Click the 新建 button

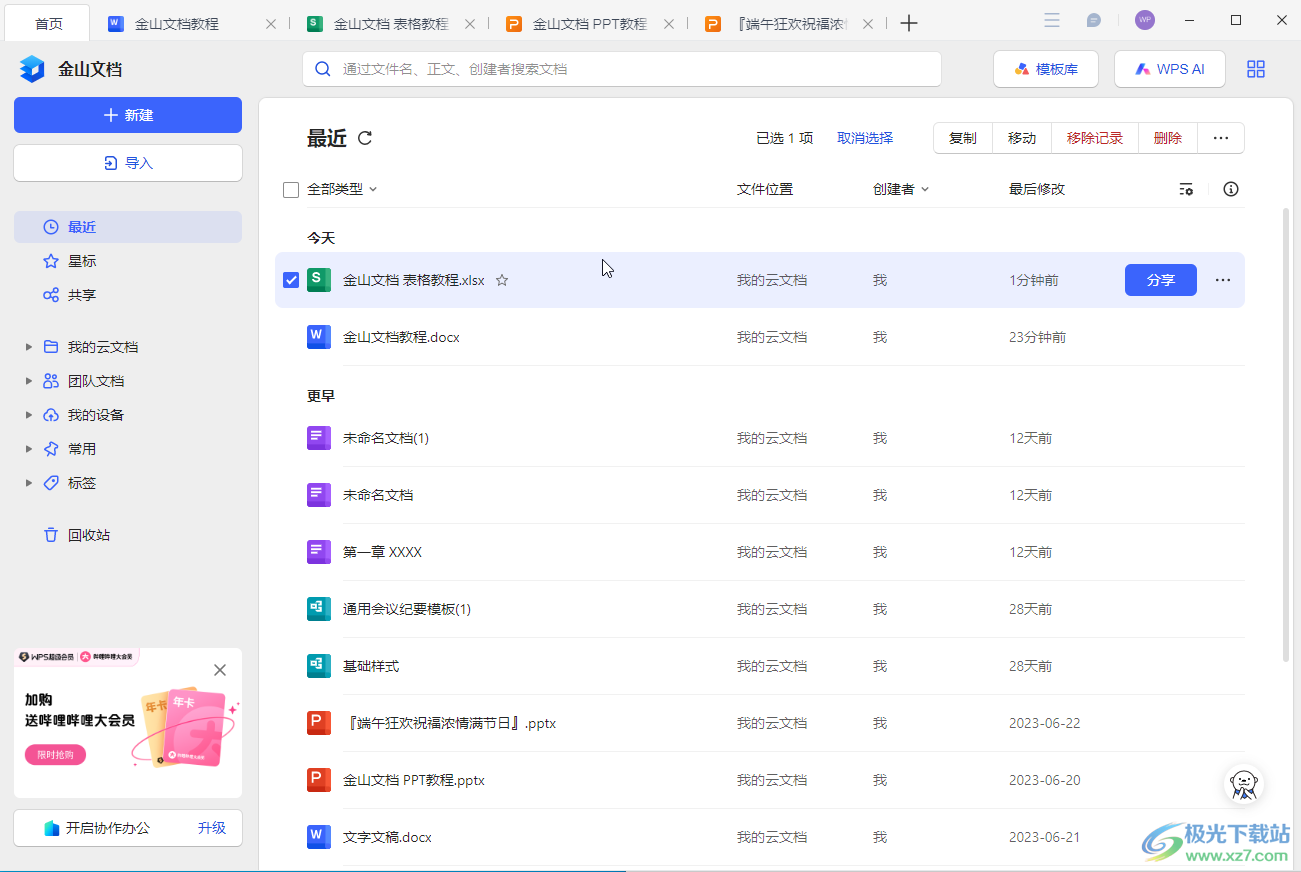tap(128, 115)
